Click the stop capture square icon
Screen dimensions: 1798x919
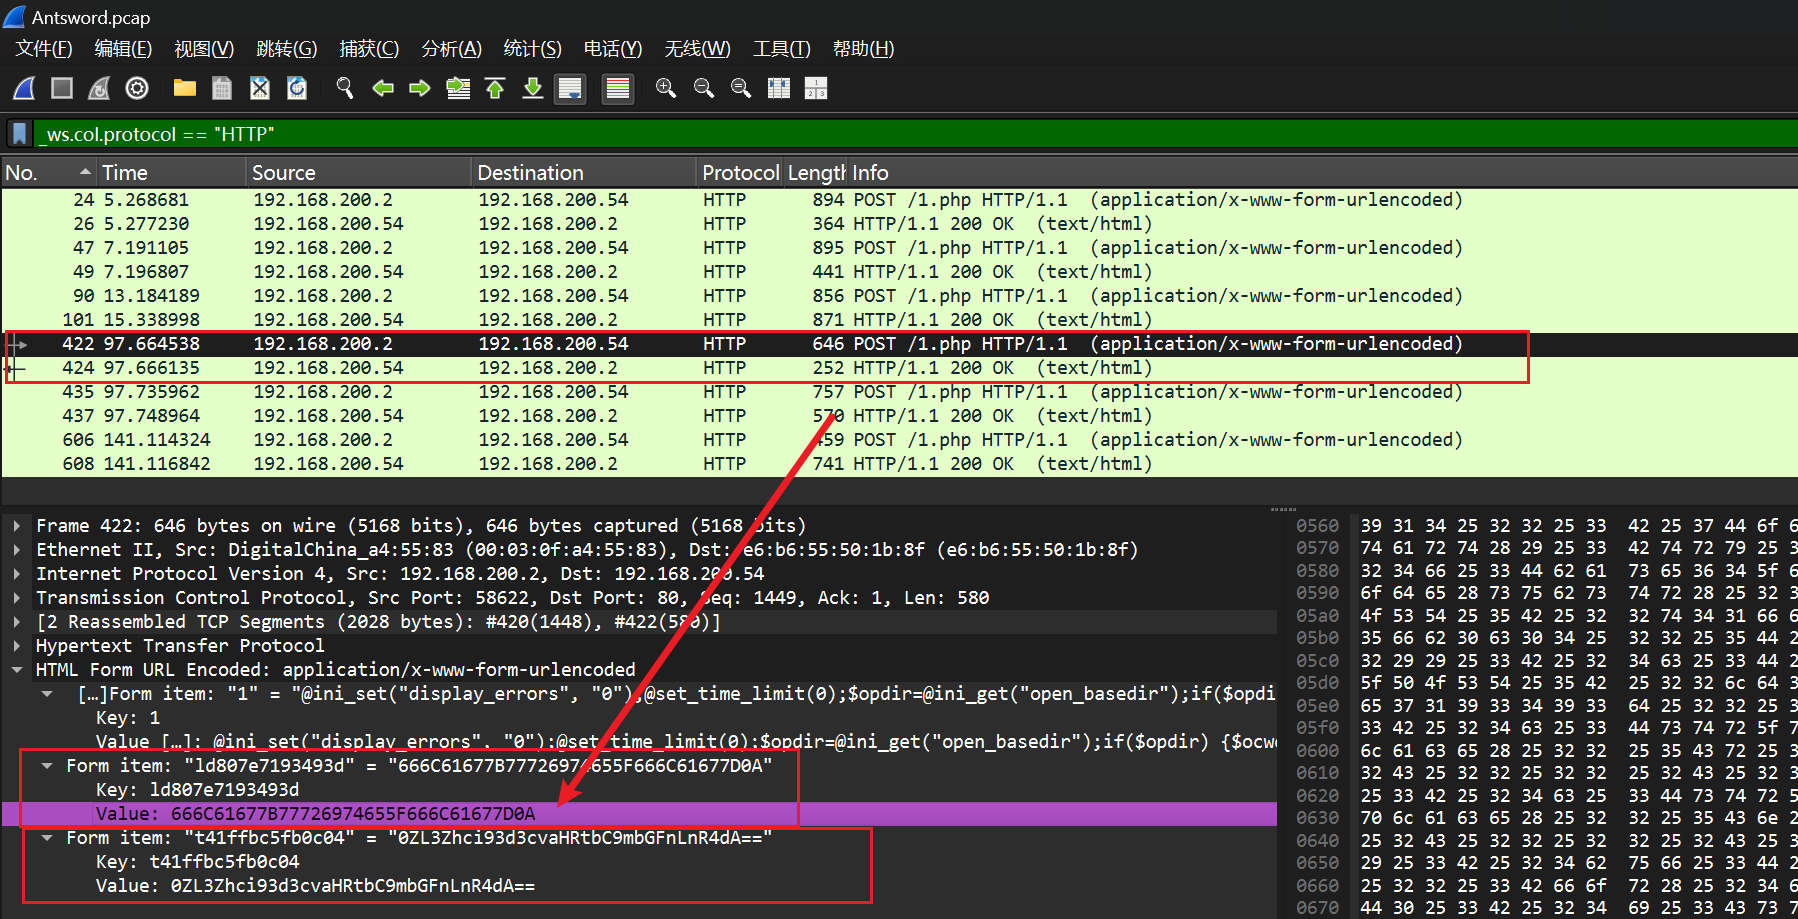point(62,88)
